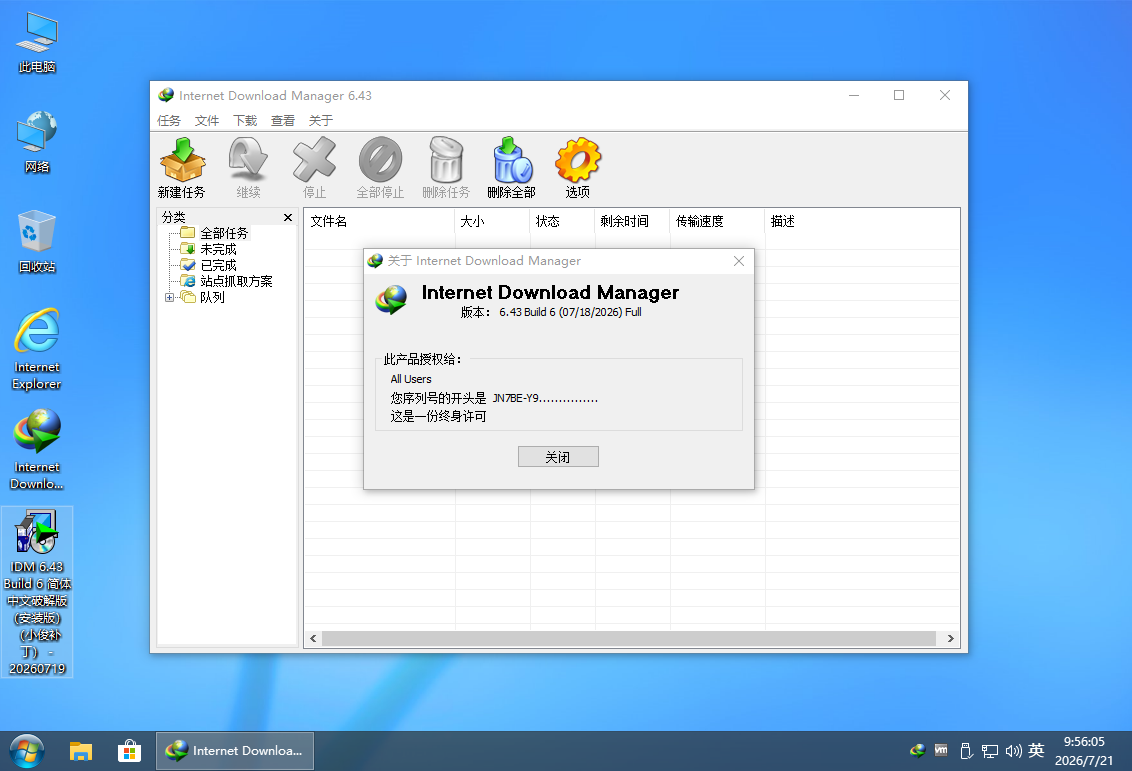Click the serial number JN7BE-Y9 text

(545, 398)
